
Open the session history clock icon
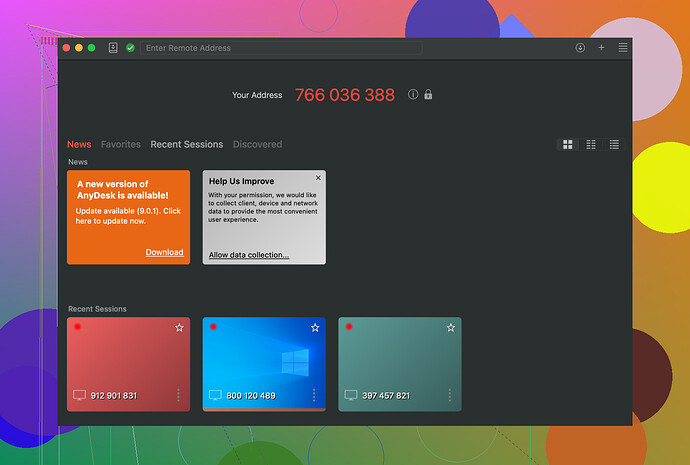pyautogui.click(x=580, y=48)
